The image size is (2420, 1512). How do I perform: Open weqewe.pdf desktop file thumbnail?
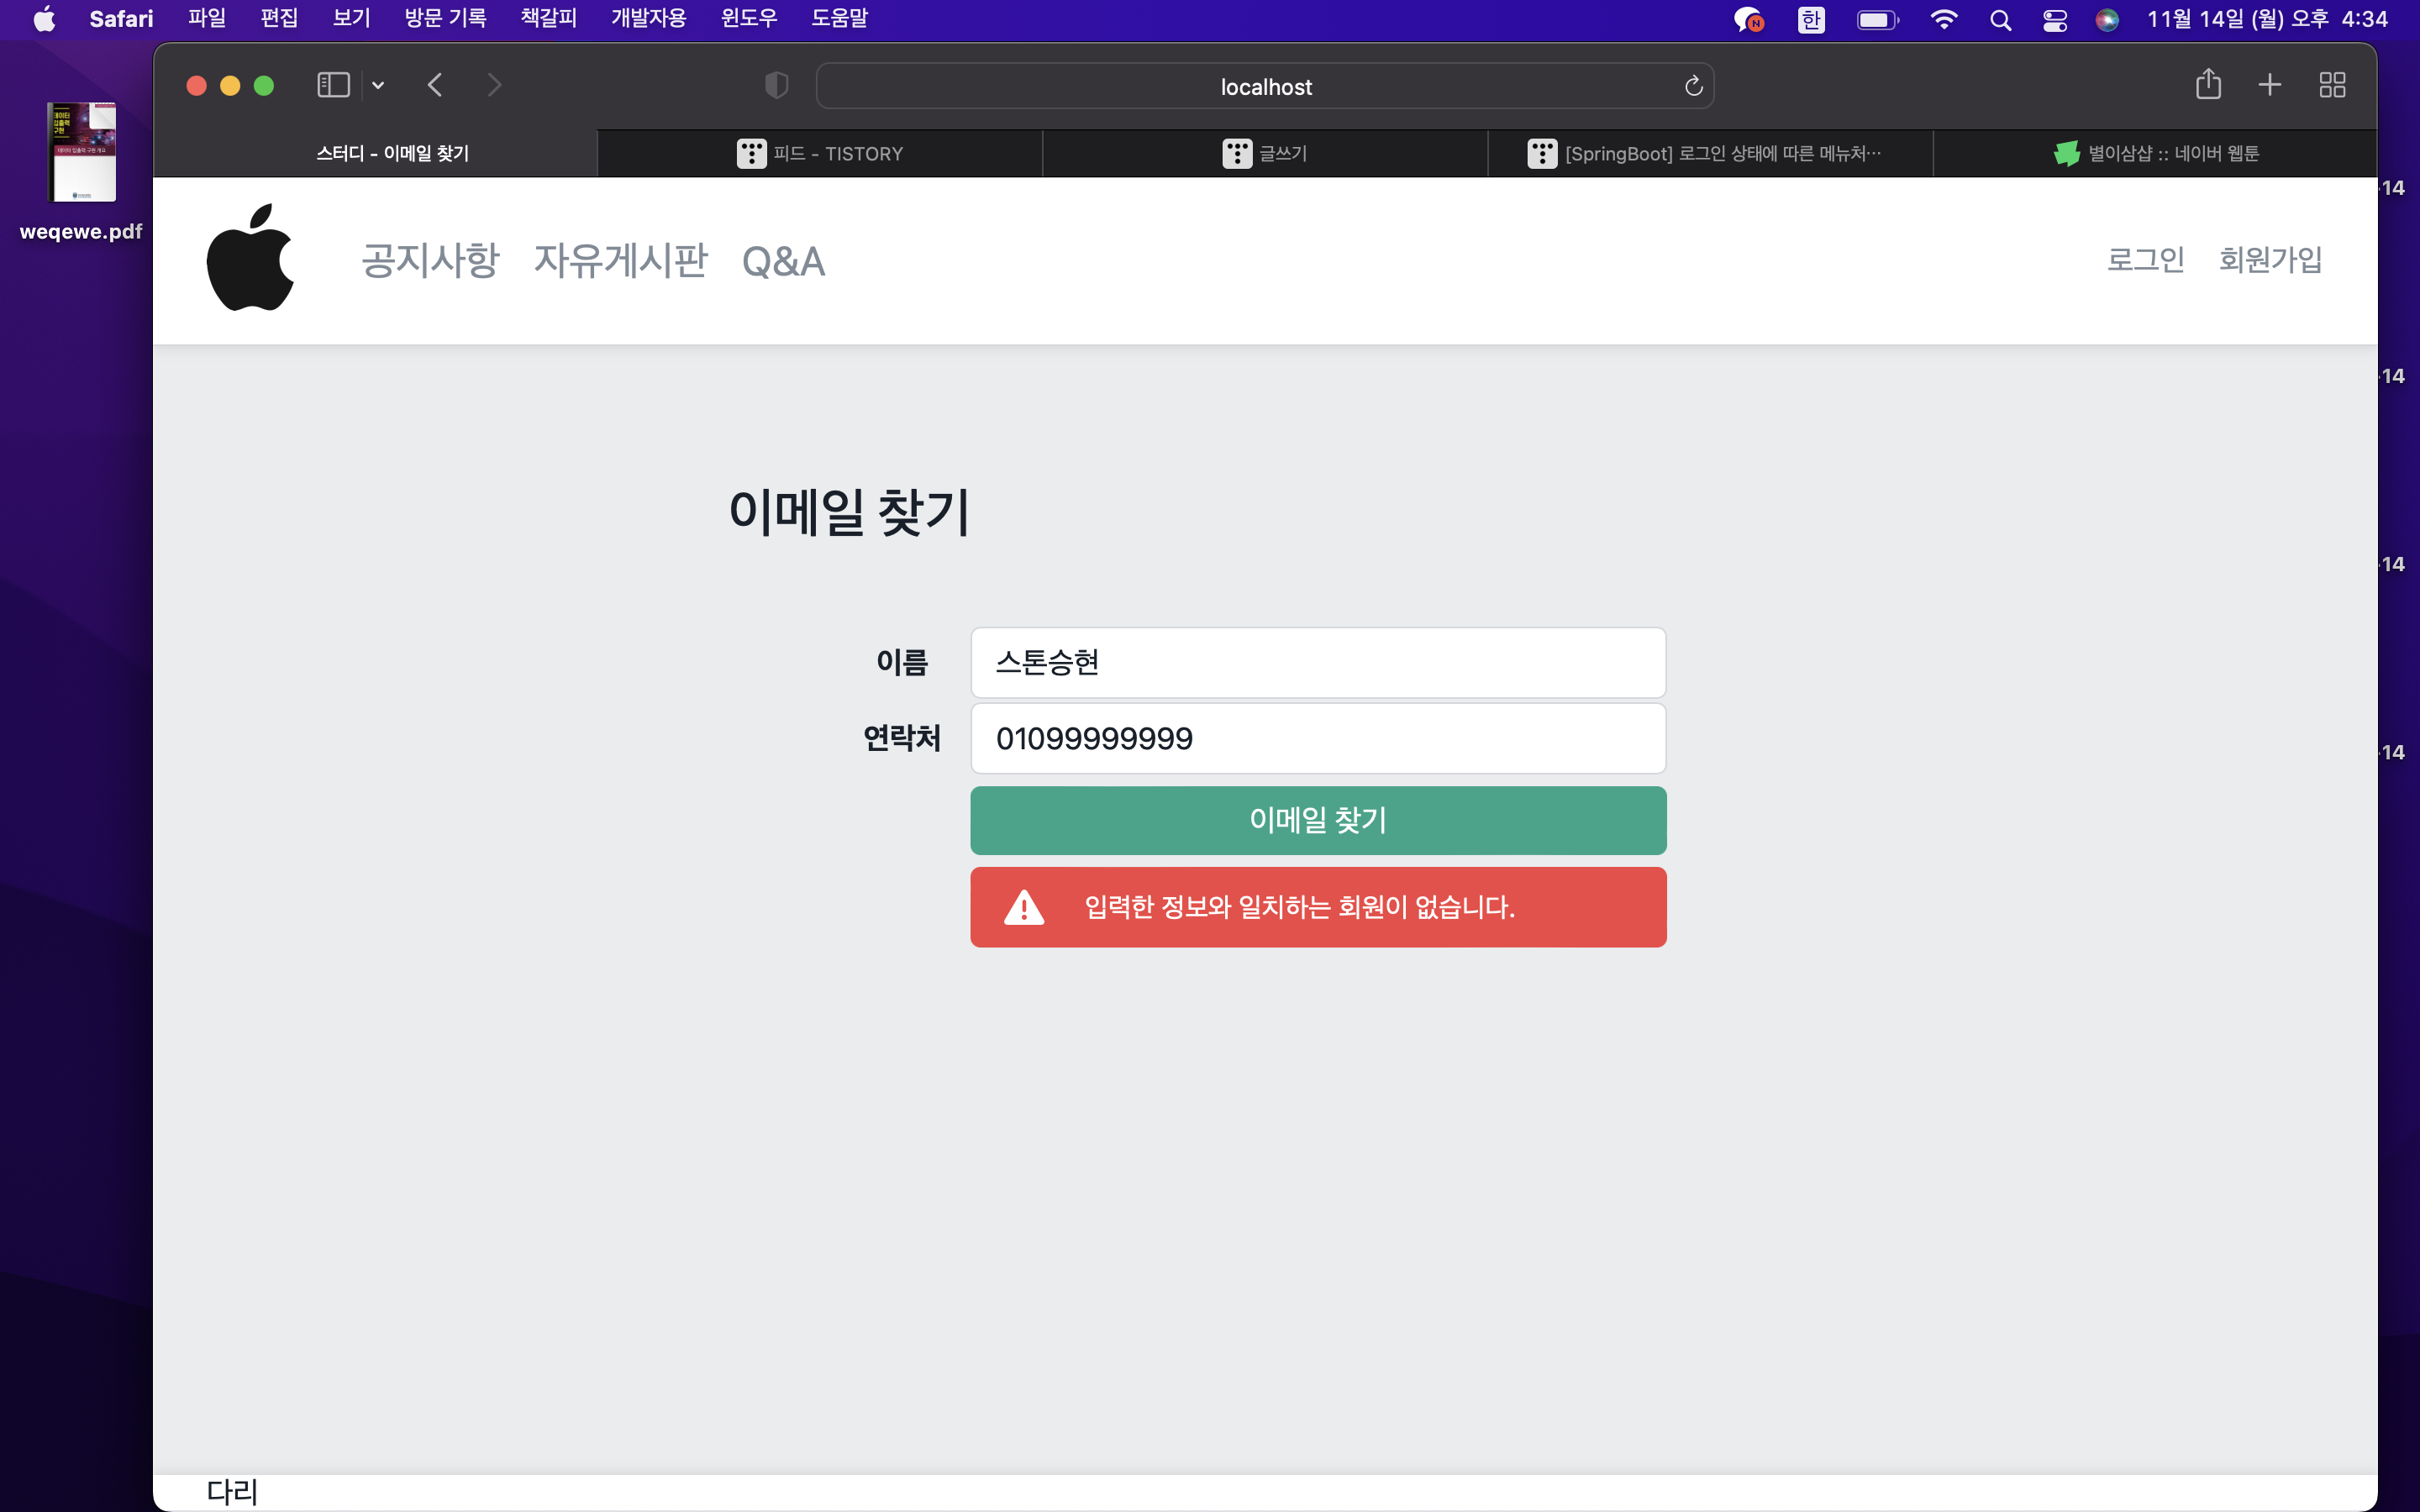pyautogui.click(x=82, y=152)
